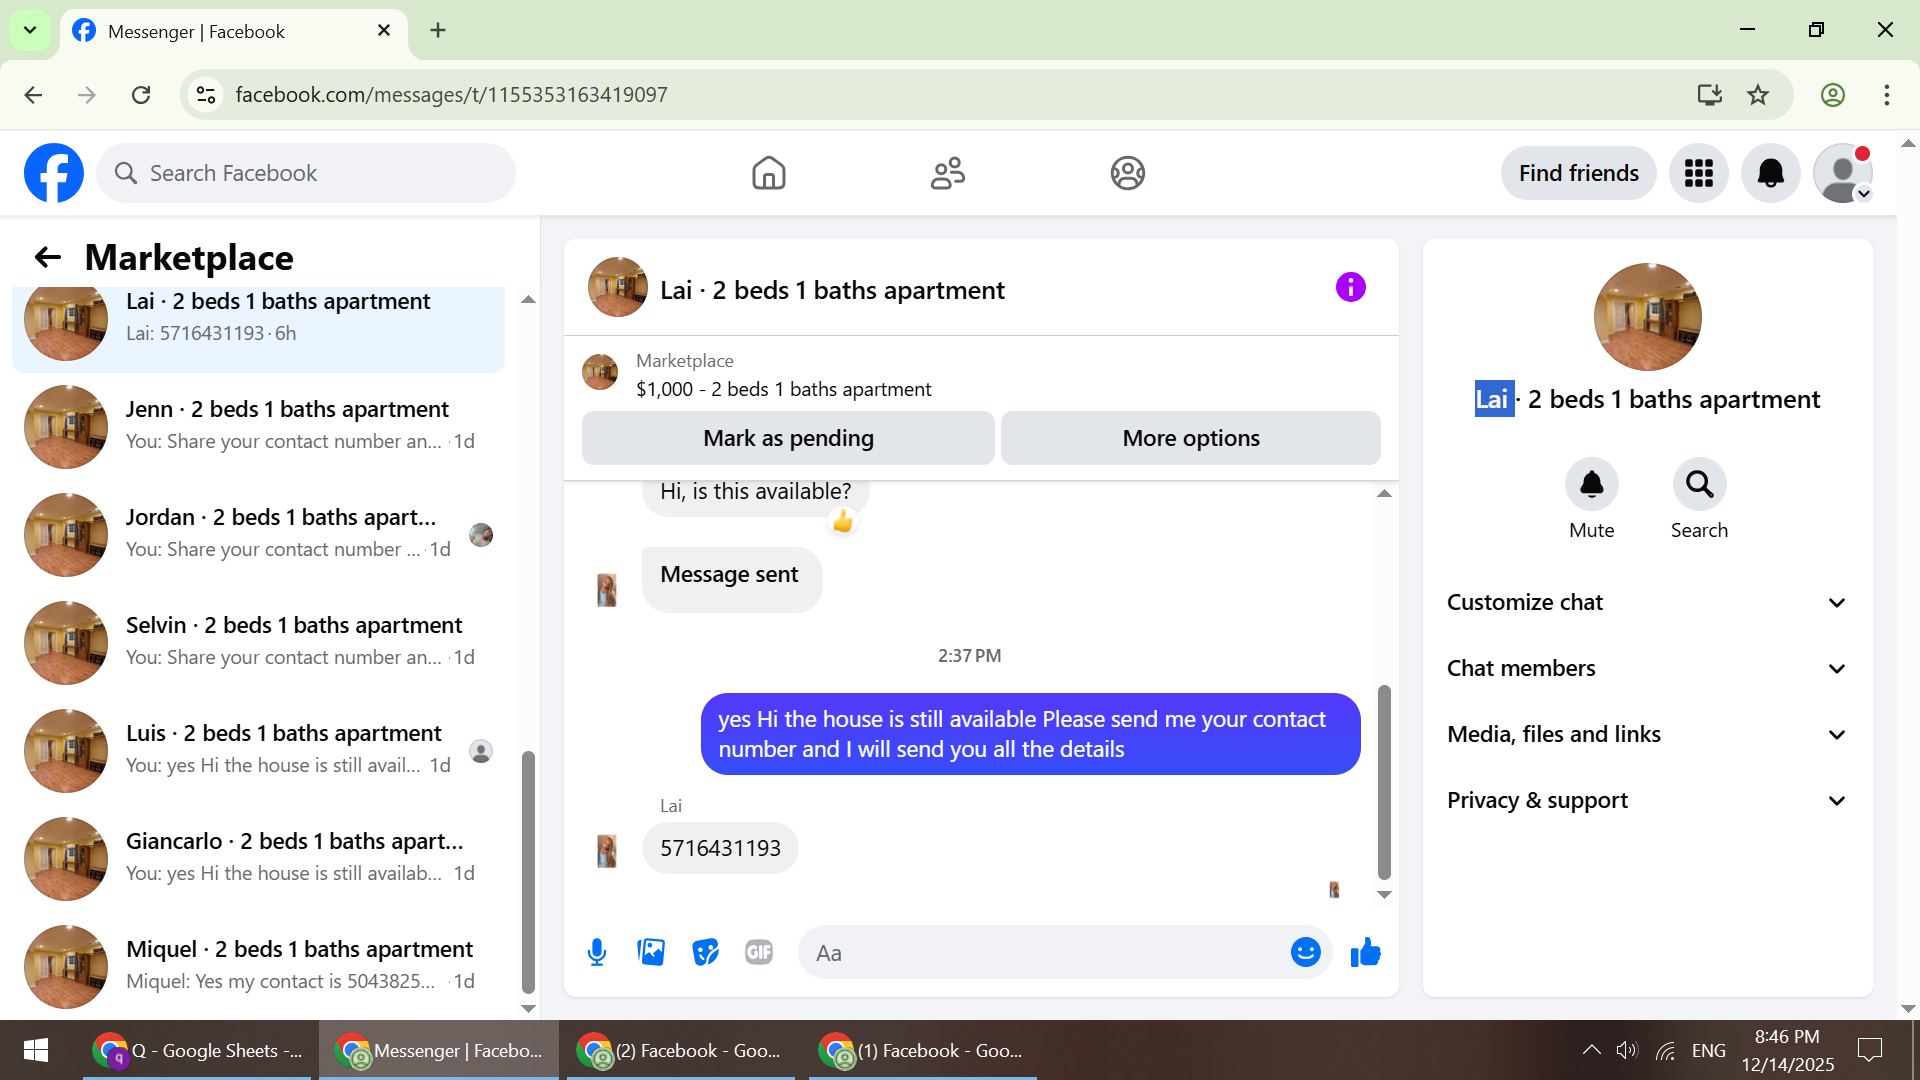Screen dimensions: 1920x1080
Task: Mark the listing as pending
Action: 788,438
